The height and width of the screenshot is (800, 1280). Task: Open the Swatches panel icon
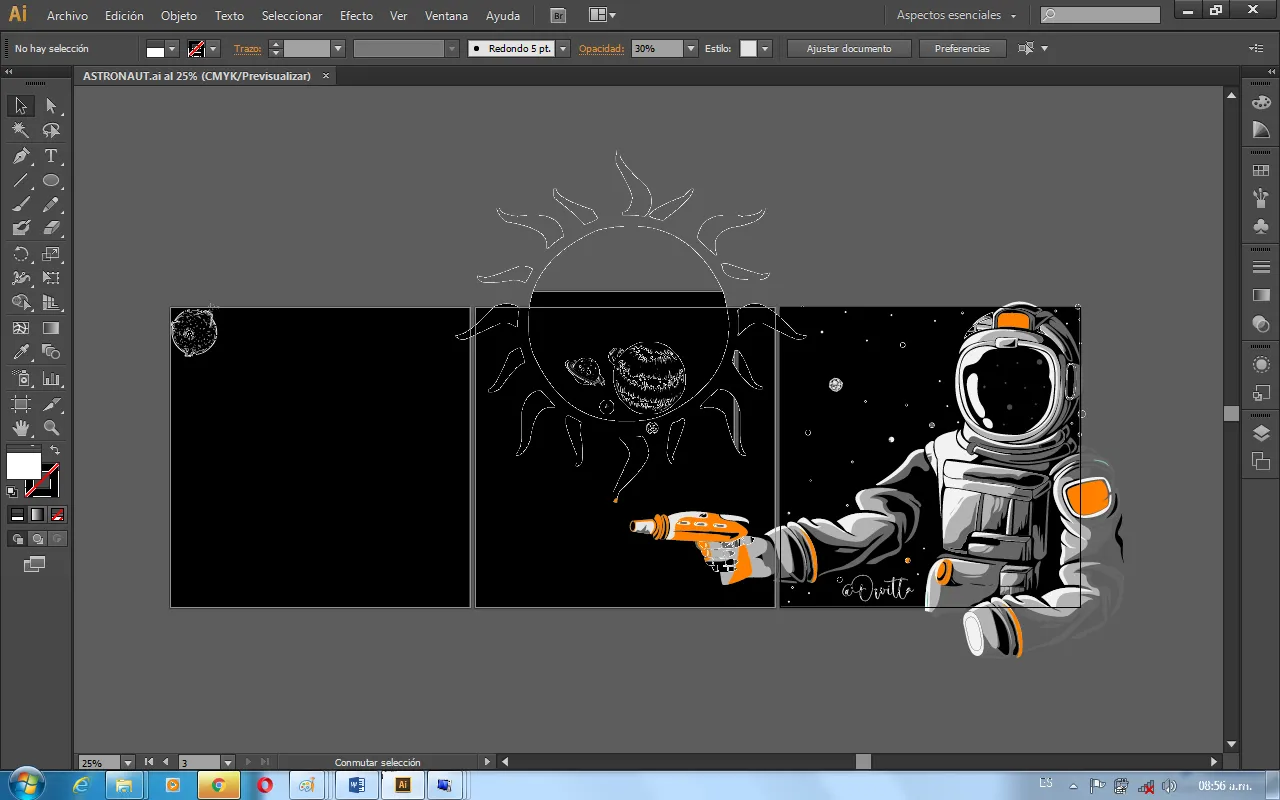[x=1261, y=170]
